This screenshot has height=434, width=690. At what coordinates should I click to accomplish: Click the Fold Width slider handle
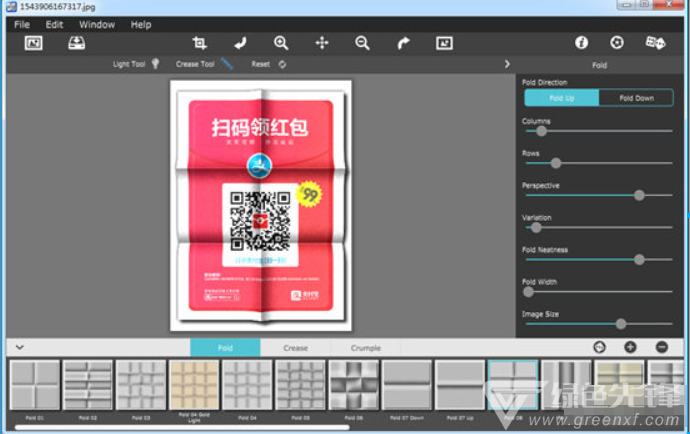coord(529,292)
